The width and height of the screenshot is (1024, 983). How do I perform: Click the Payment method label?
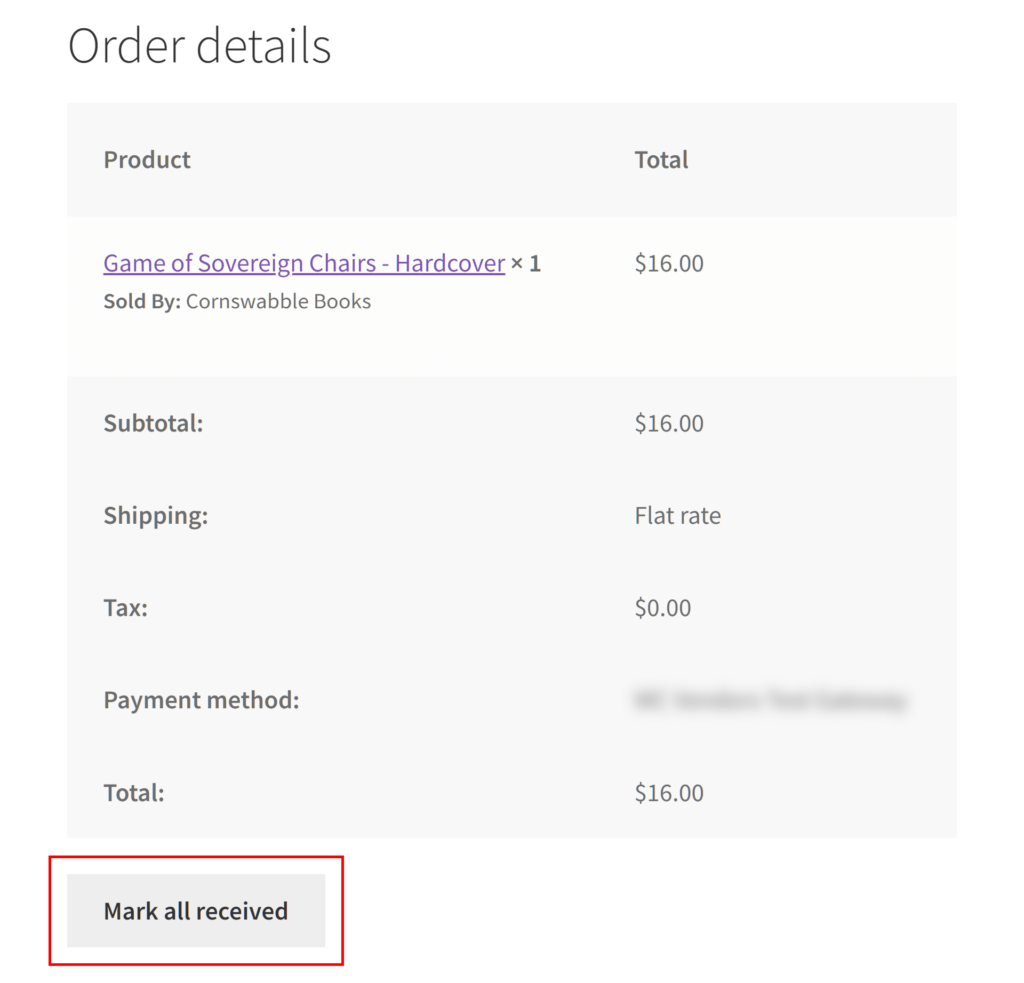point(201,700)
